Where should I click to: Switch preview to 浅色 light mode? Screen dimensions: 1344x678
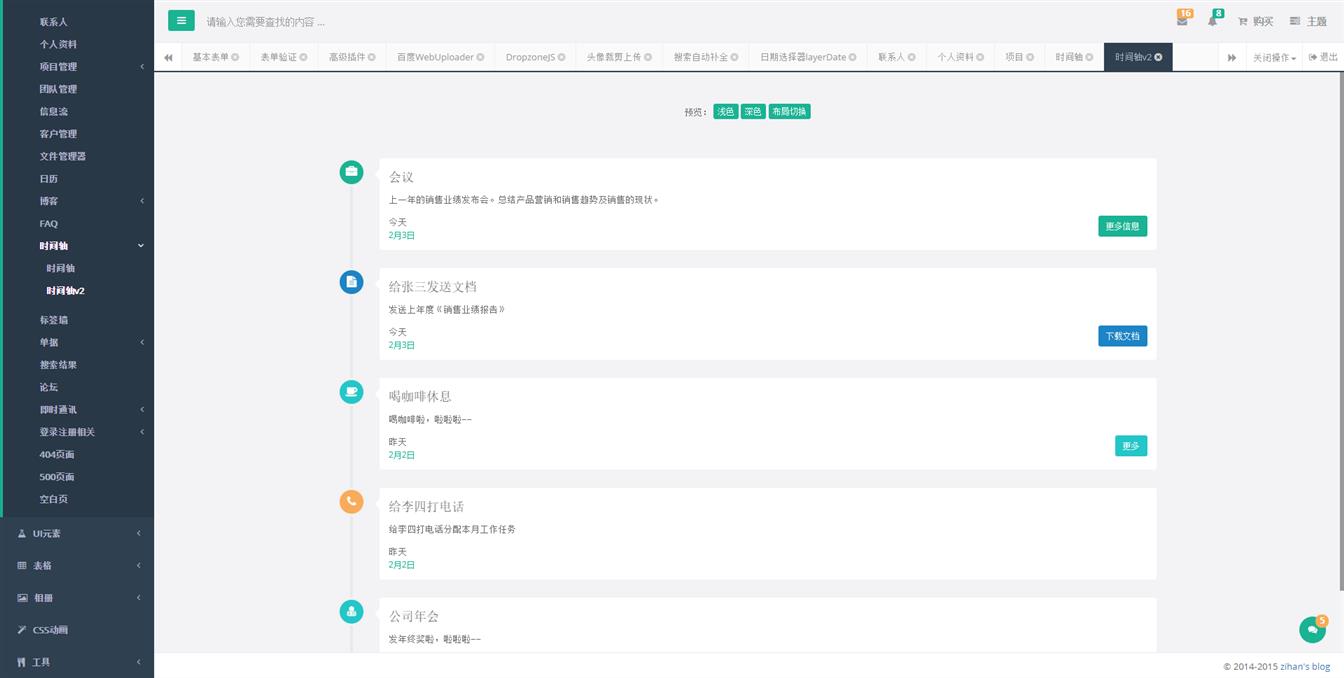725,112
